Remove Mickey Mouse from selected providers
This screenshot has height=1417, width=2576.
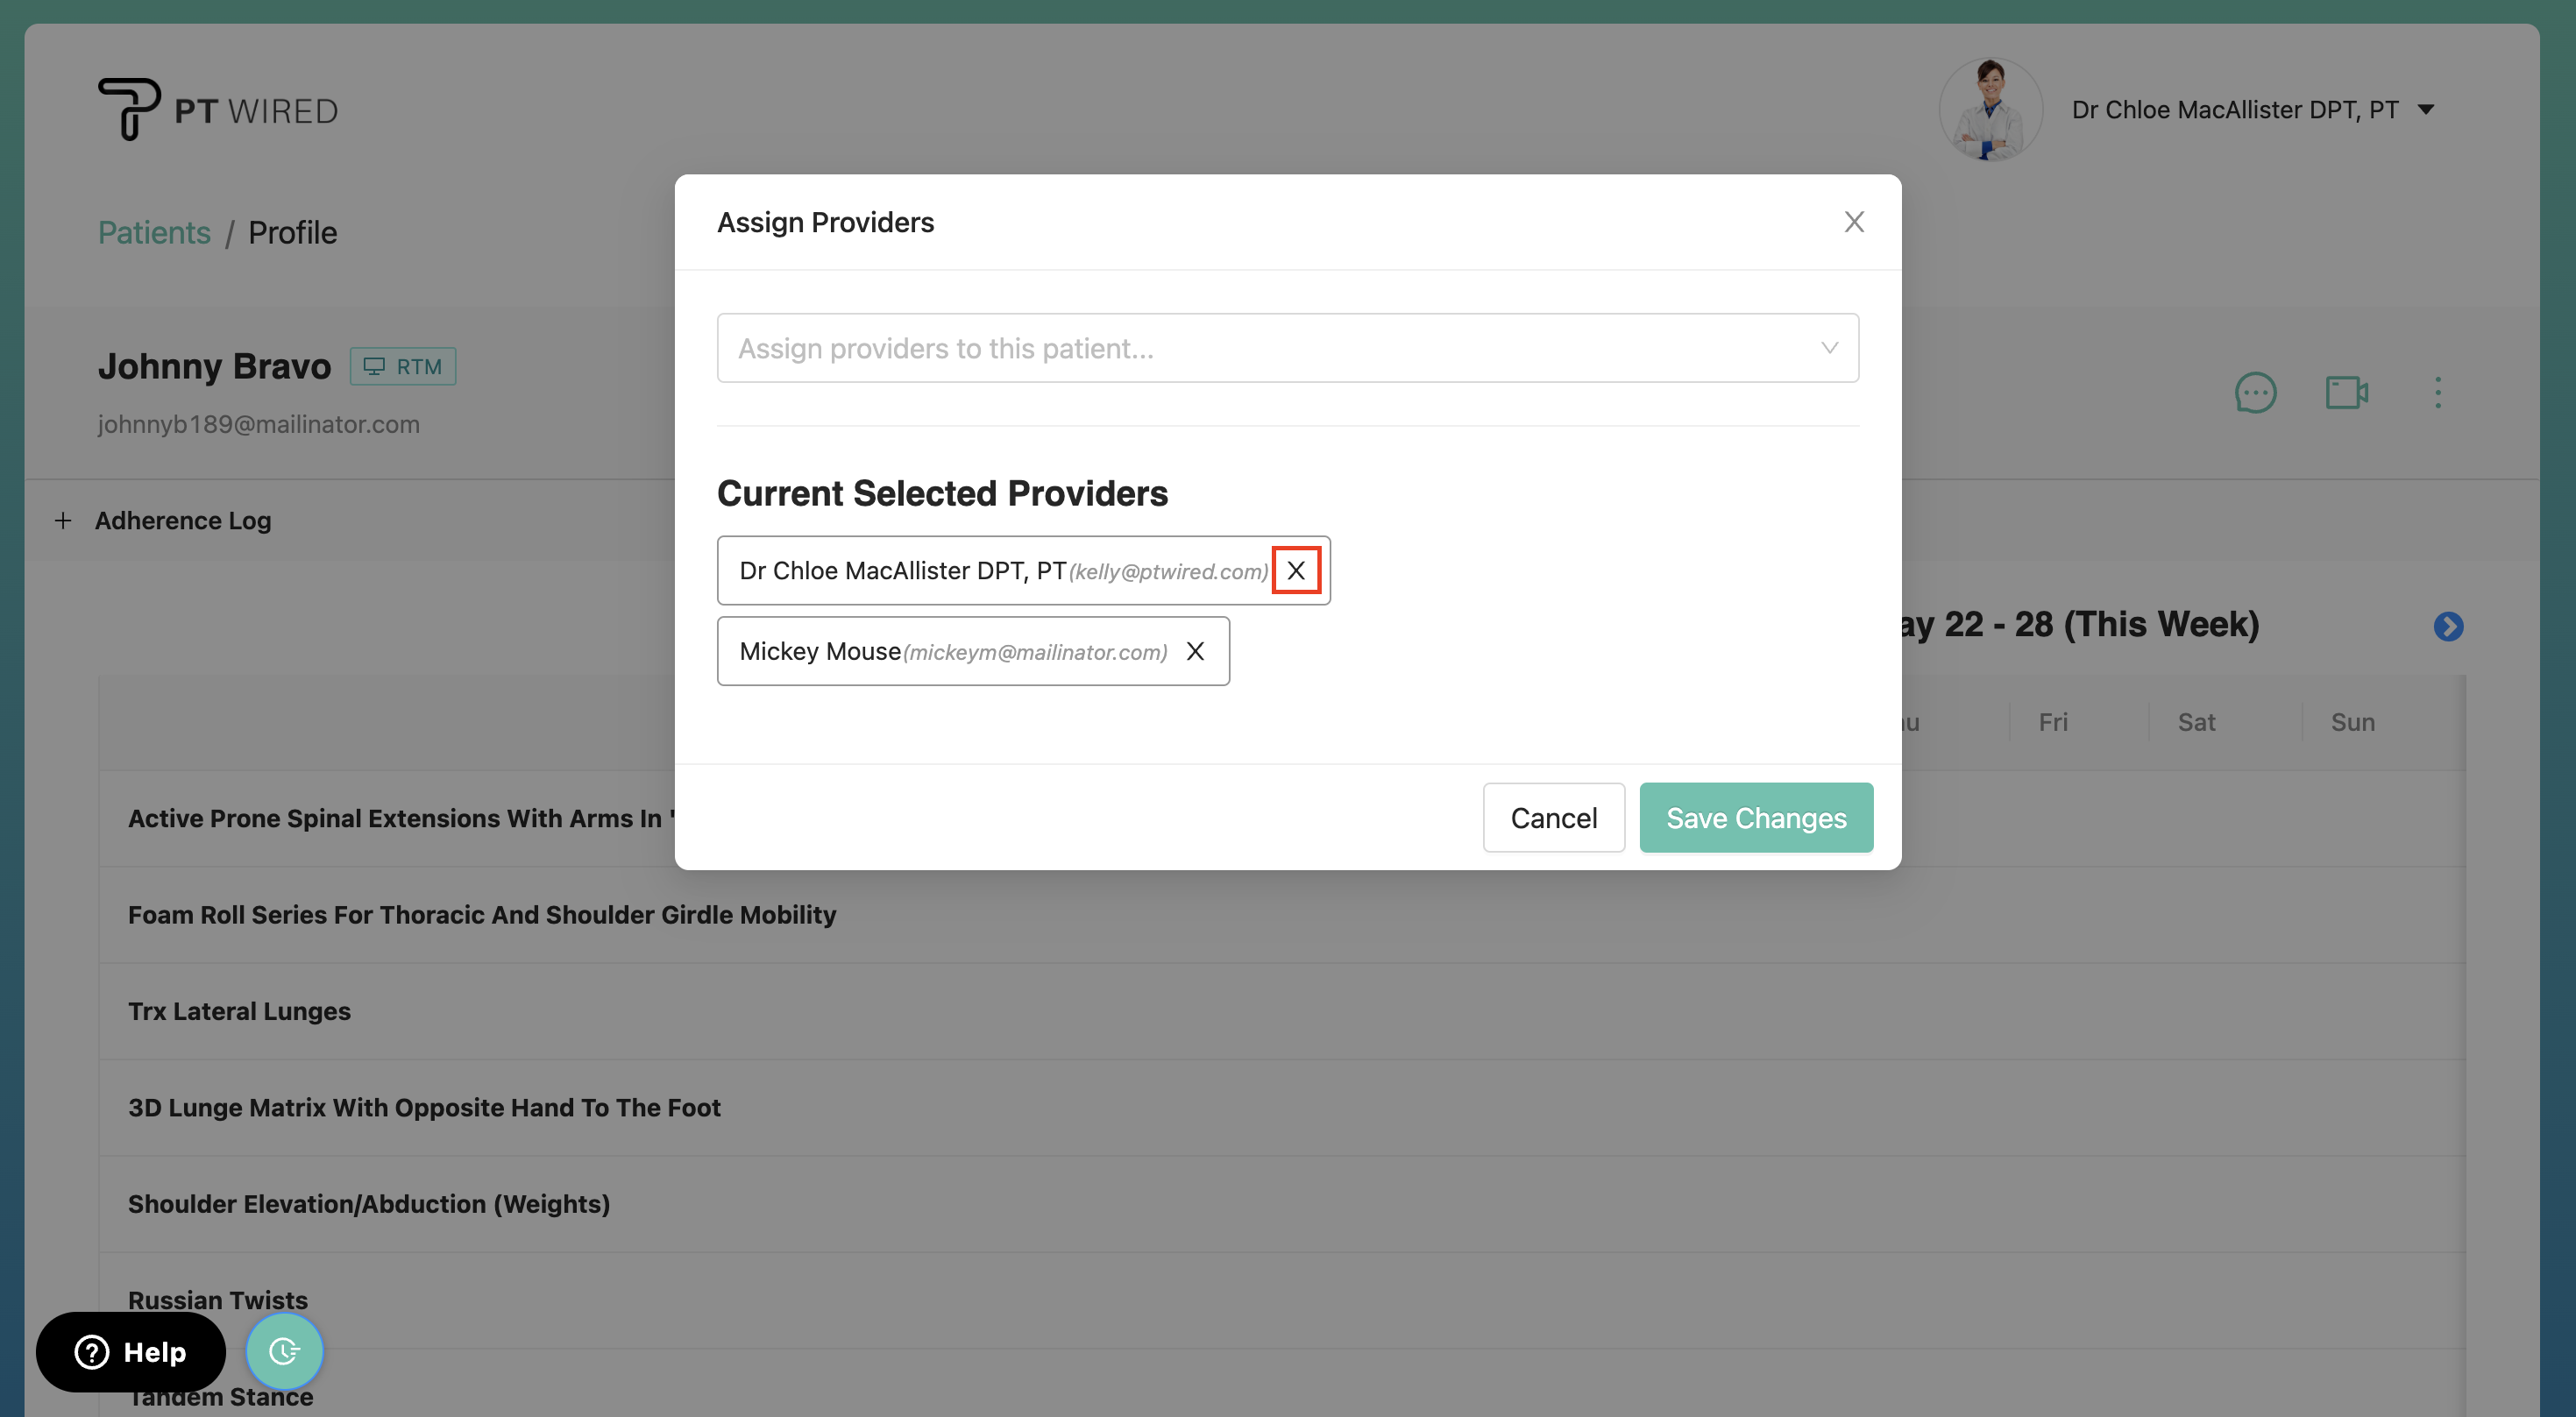click(x=1195, y=651)
